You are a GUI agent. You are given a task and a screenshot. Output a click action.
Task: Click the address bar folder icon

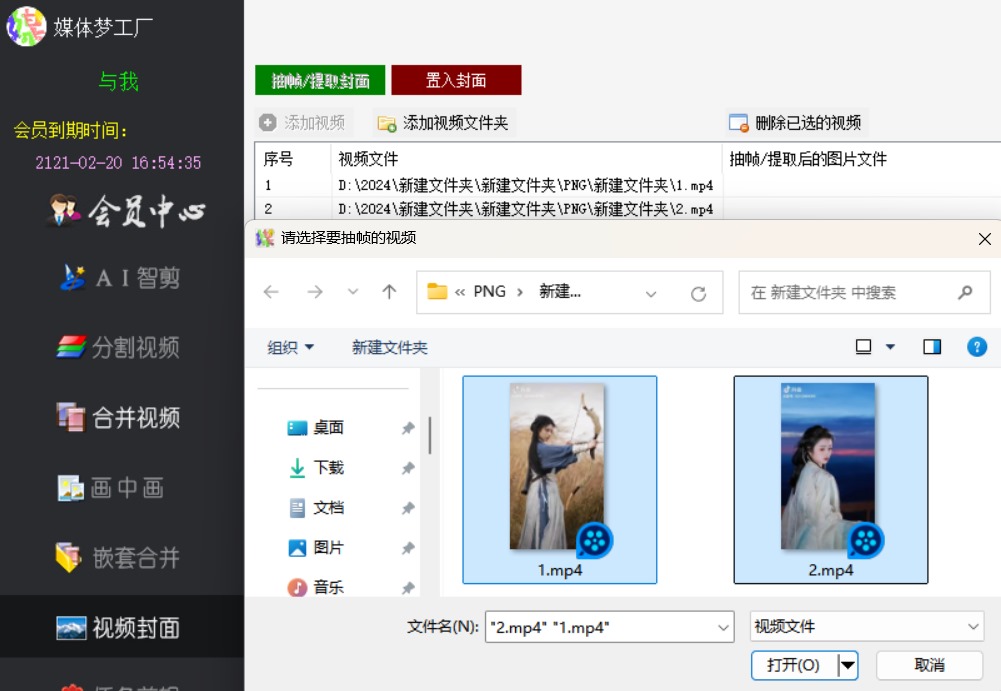coord(437,291)
